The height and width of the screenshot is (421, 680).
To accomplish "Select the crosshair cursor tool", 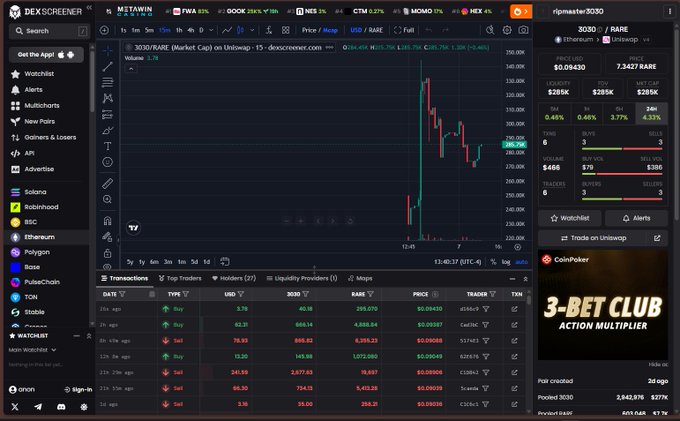I will click(108, 51).
